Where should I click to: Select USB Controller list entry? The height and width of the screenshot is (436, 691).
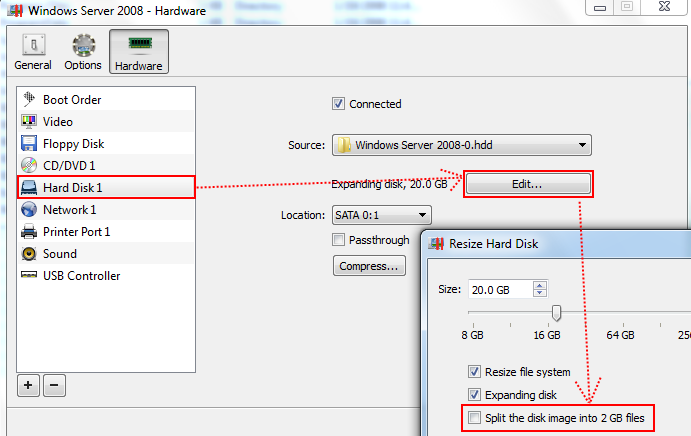[106, 276]
